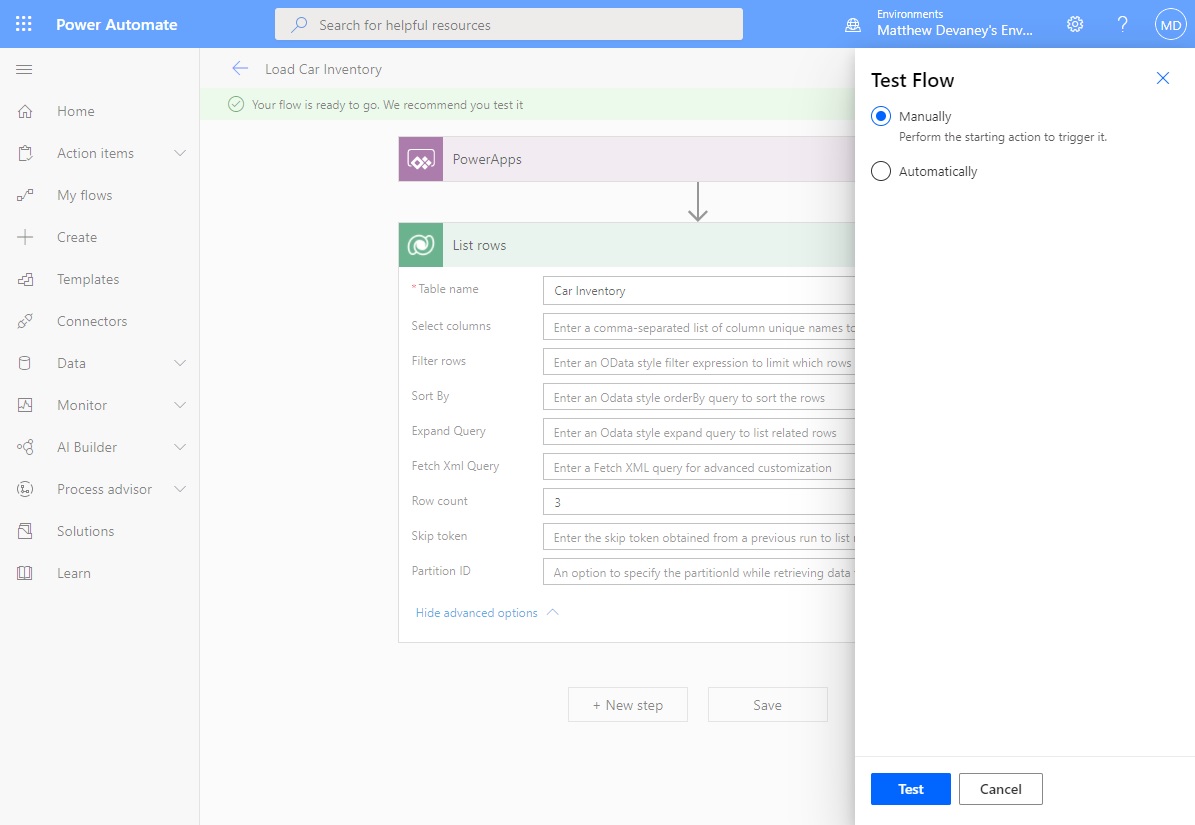Select the Templates item in sidebar
Screen dimensions: 1195x825
85,278
